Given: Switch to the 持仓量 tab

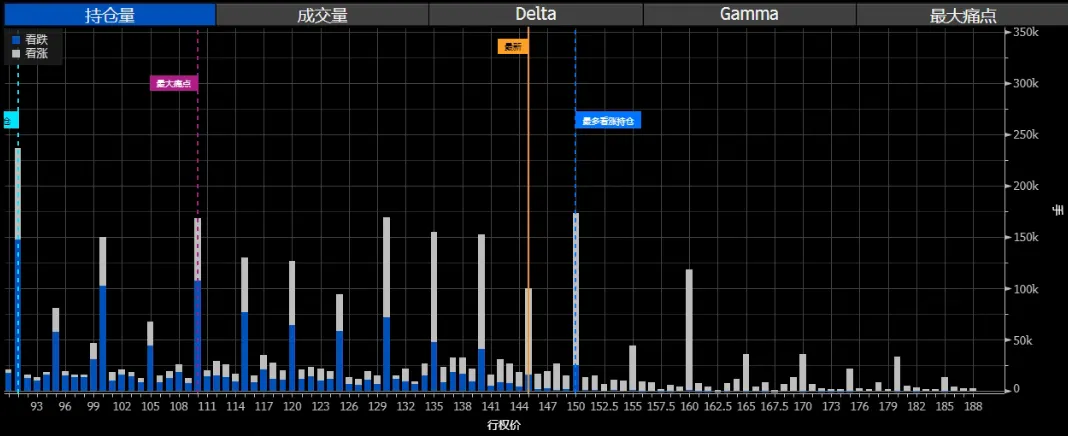Looking at the screenshot, I should [108, 14].
